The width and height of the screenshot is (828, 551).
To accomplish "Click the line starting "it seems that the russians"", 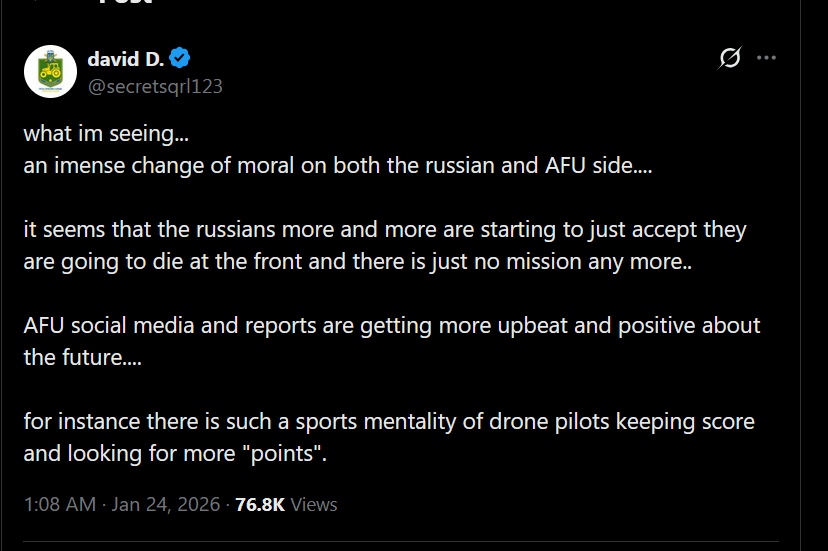I will (x=385, y=230).
